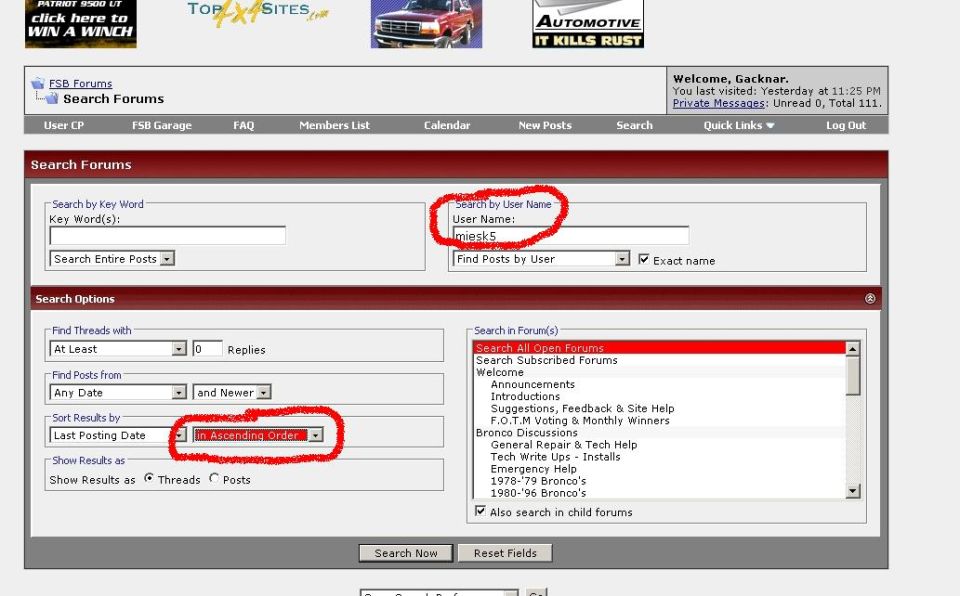Open the Top 4x4 Sites banner
This screenshot has height=596, width=960.
(257, 13)
